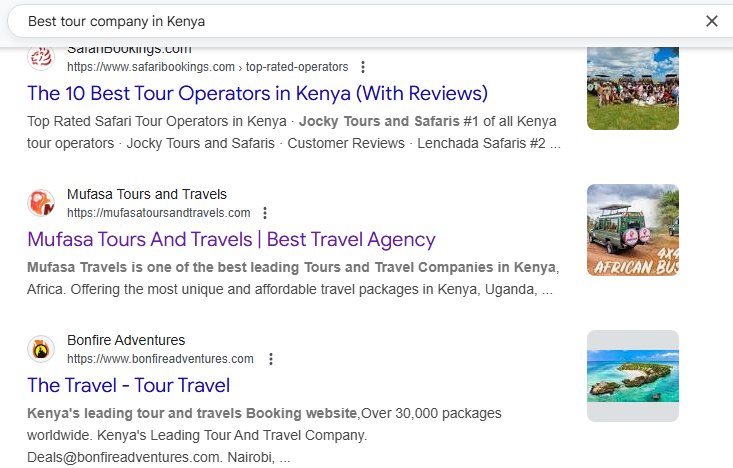Open "Mufasa Tours And Travels | Best Travel Agency"

click(231, 240)
